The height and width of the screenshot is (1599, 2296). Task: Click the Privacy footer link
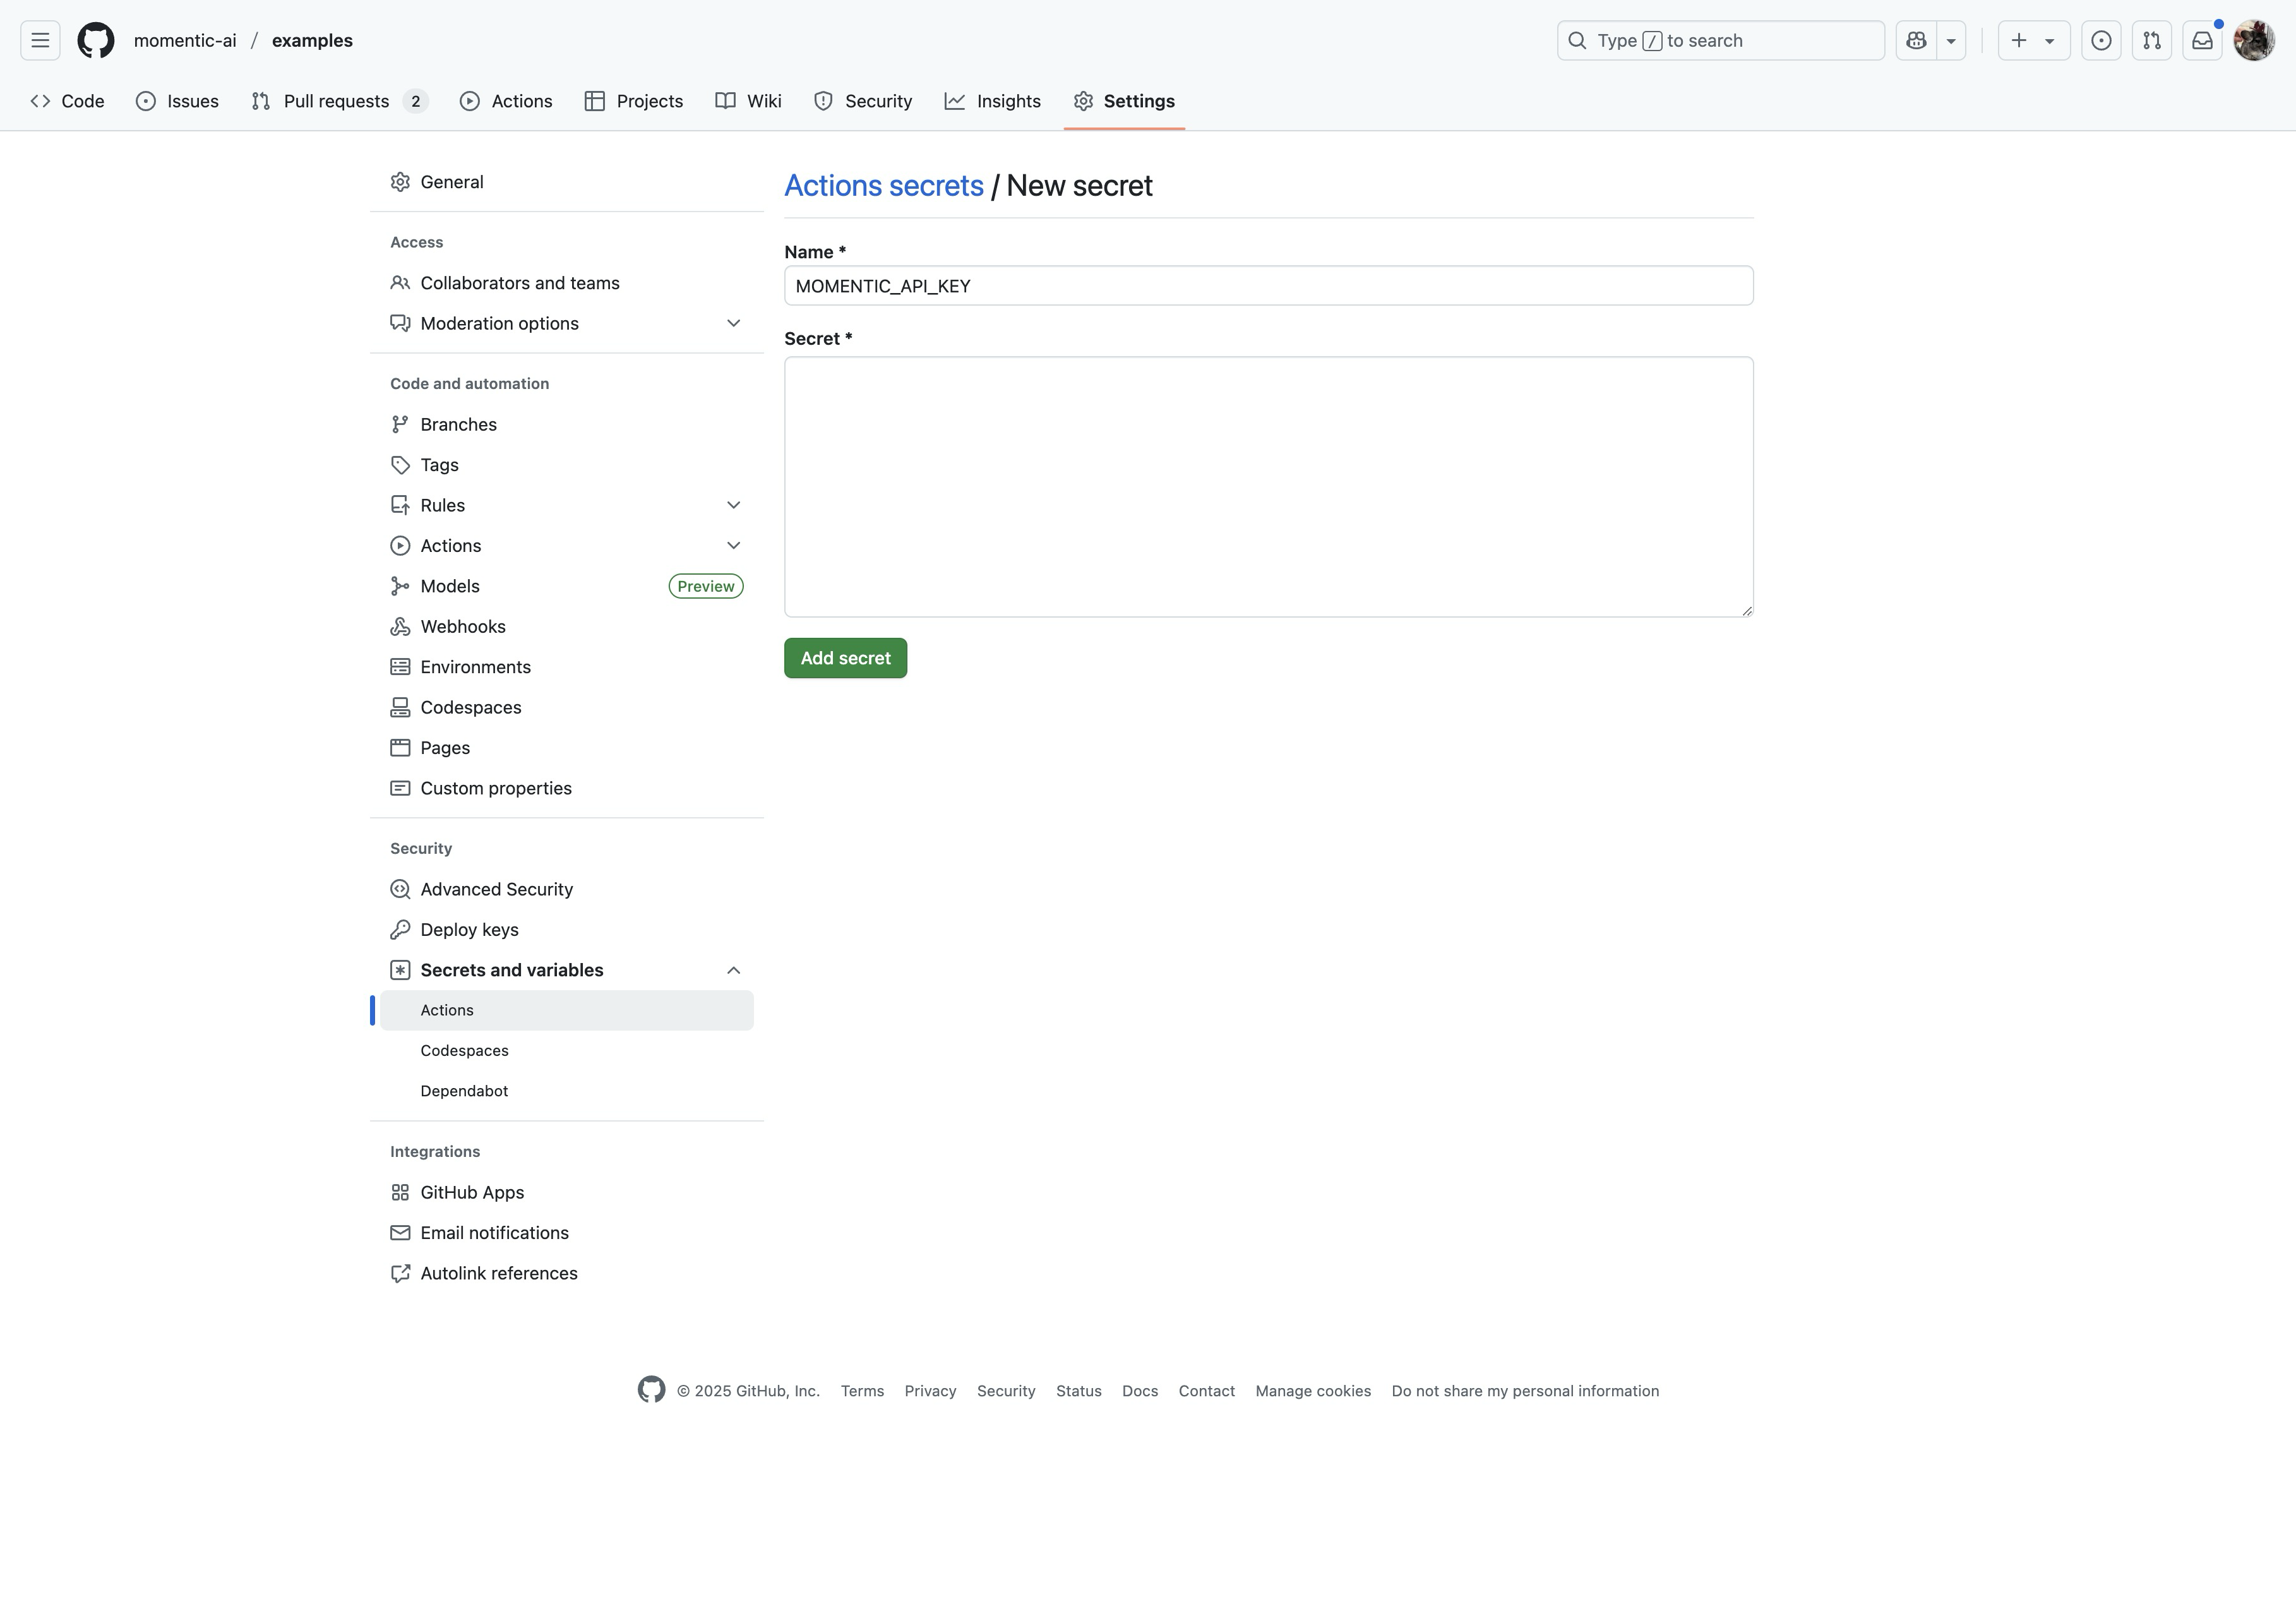point(930,1391)
